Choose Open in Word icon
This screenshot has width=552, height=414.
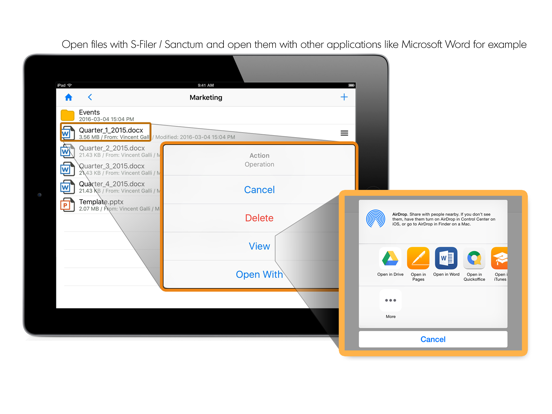coord(446,258)
